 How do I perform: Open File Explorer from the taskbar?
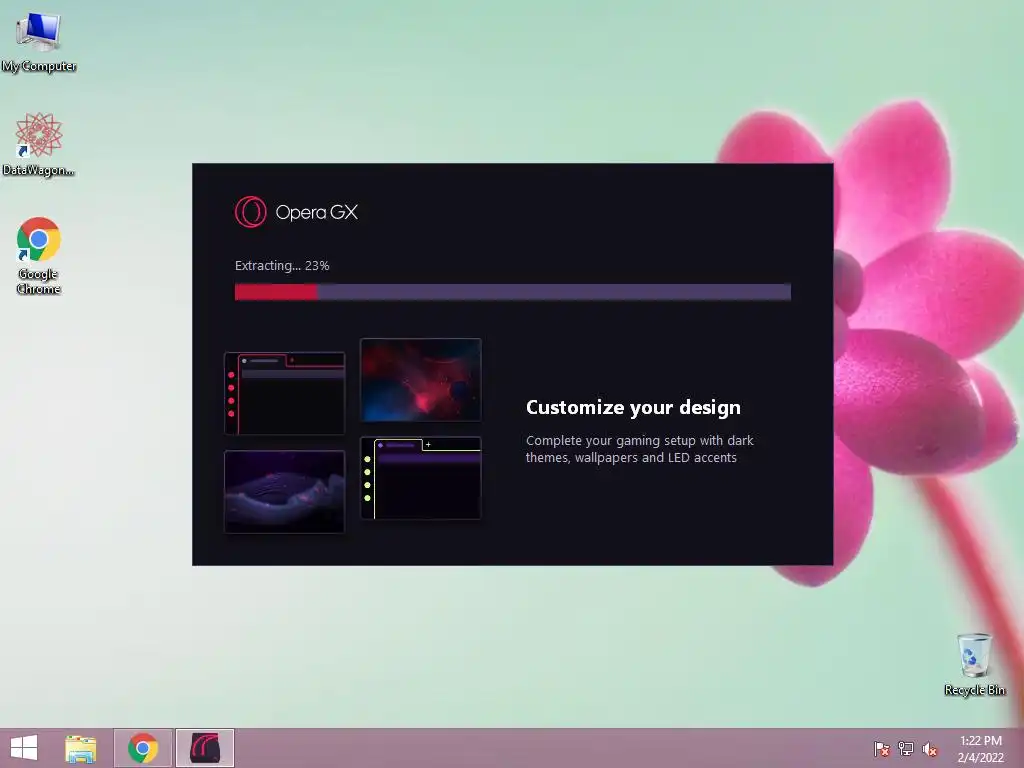pos(81,748)
